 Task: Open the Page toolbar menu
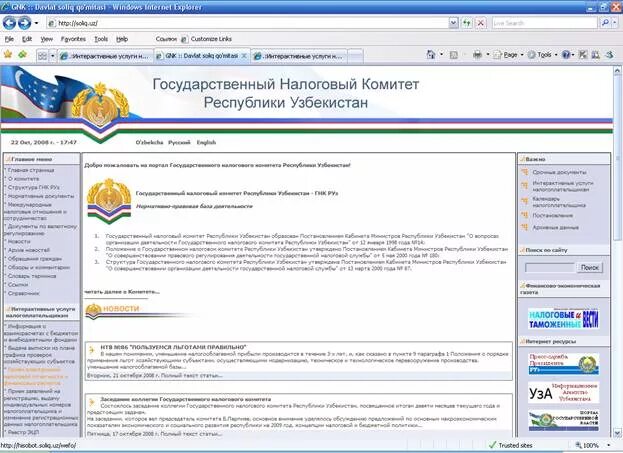click(x=508, y=55)
